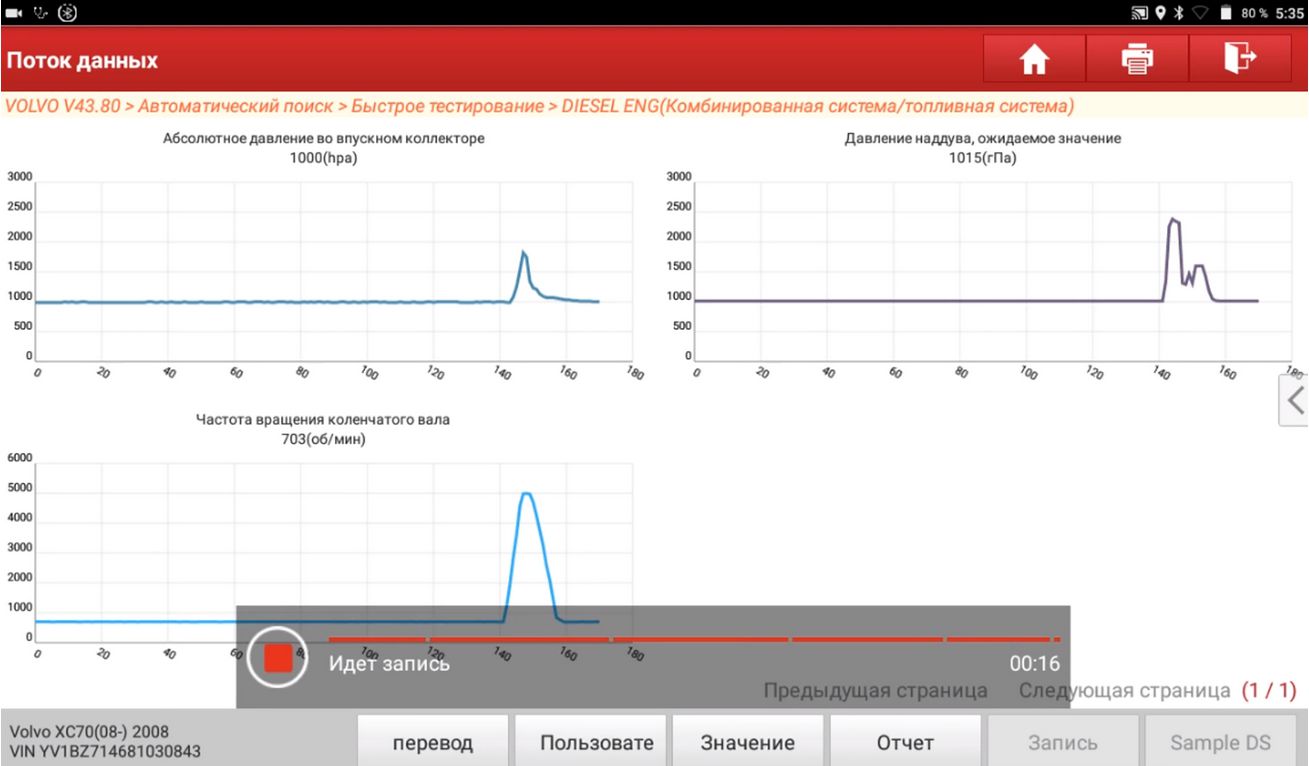
Task: Open the Отчет report button
Action: click(905, 742)
